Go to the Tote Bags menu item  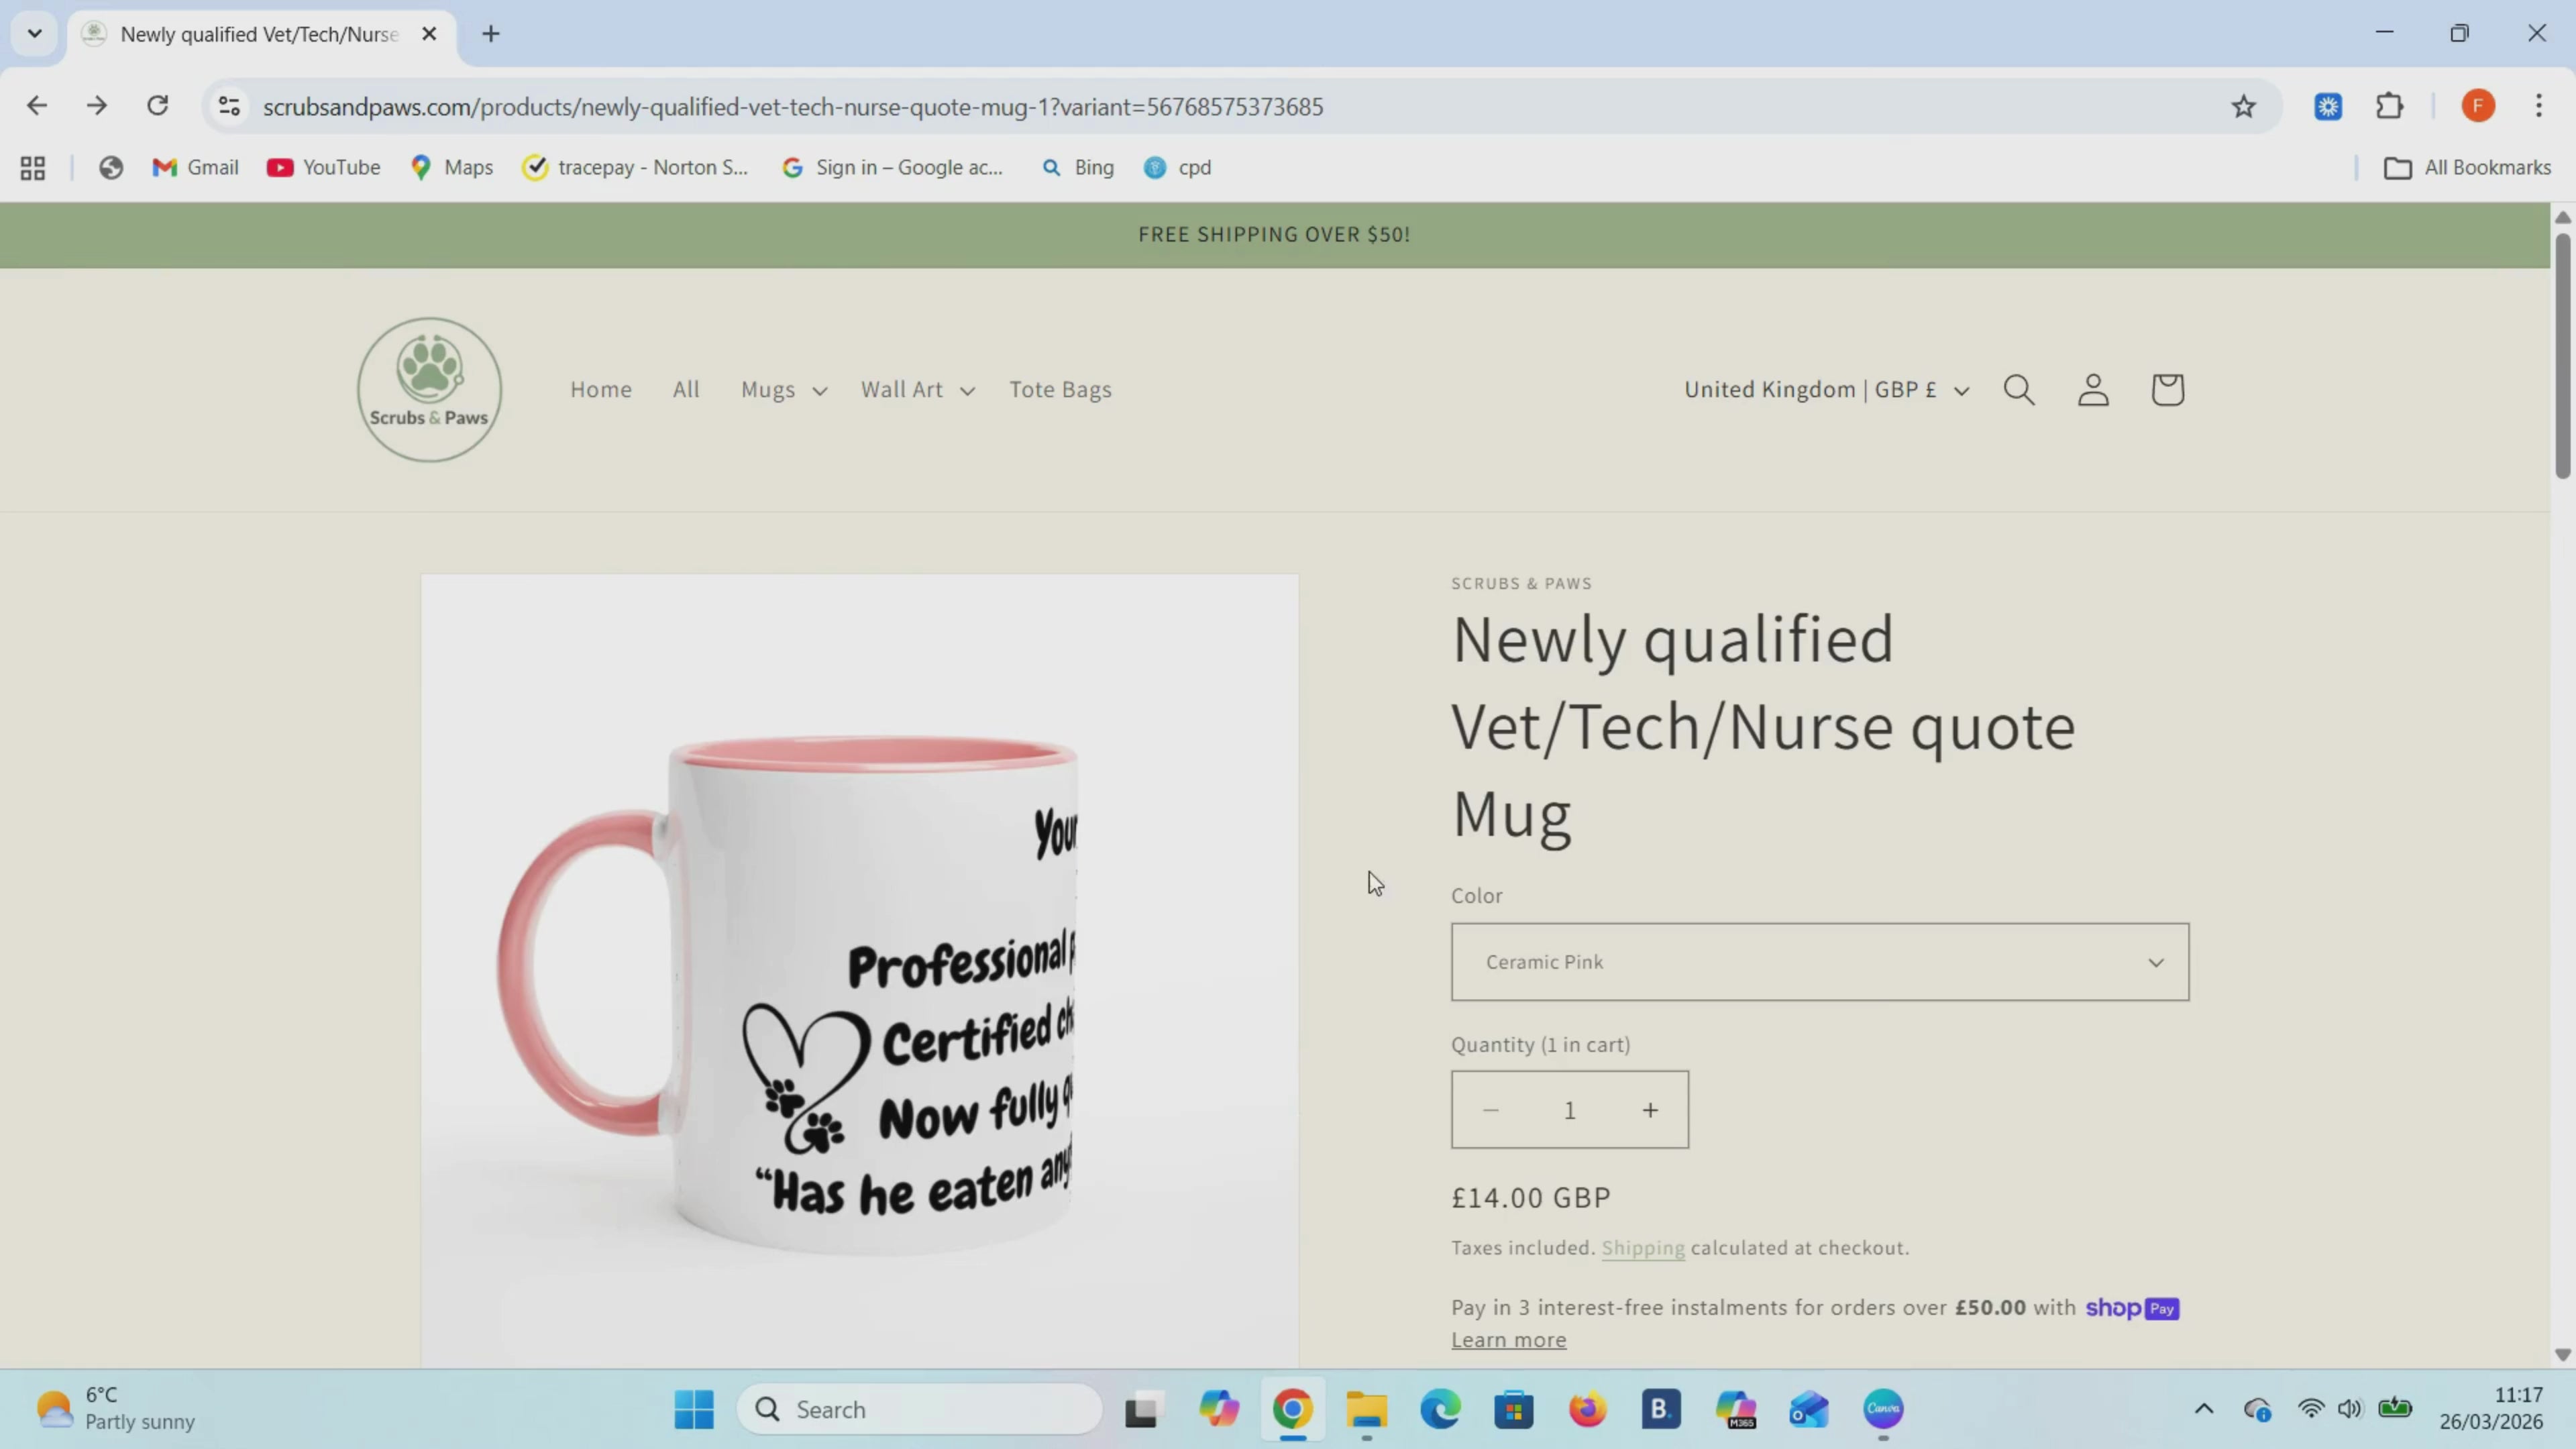tap(1060, 390)
